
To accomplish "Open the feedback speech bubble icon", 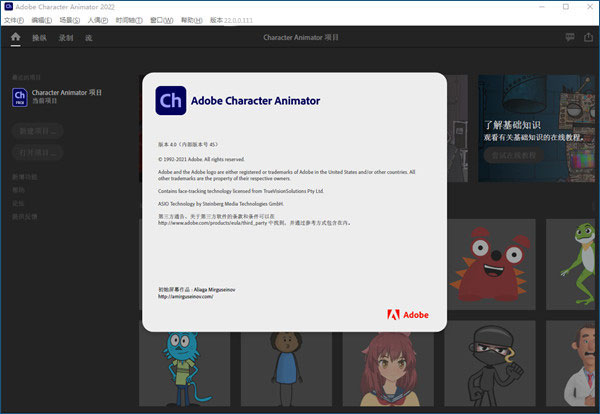I will click(x=569, y=37).
